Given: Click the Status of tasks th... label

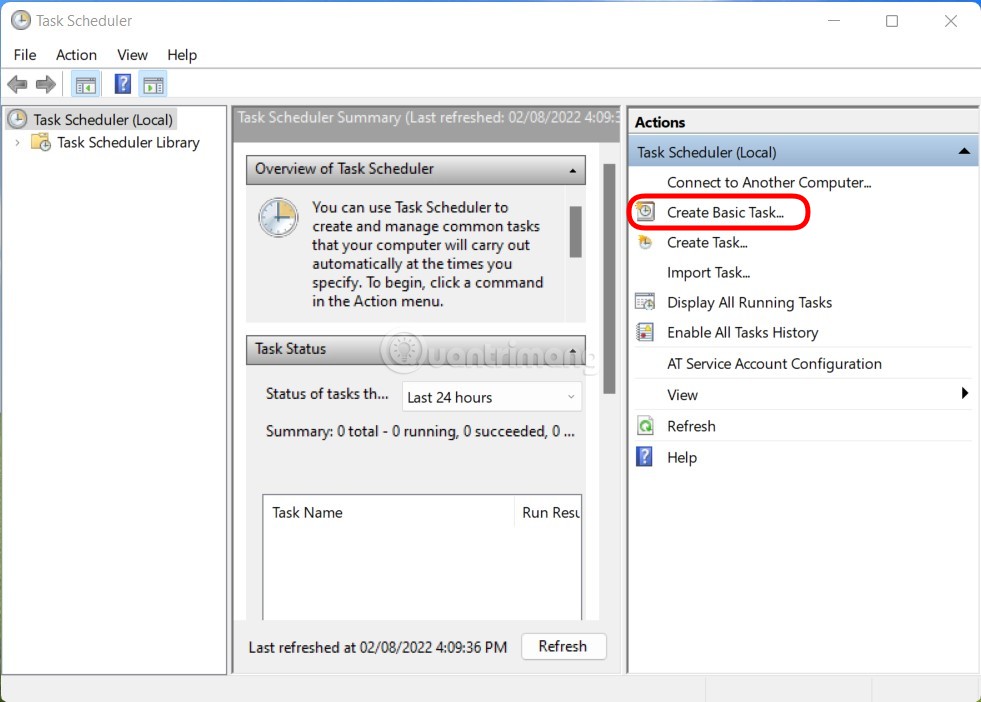Looking at the screenshot, I should (x=327, y=394).
